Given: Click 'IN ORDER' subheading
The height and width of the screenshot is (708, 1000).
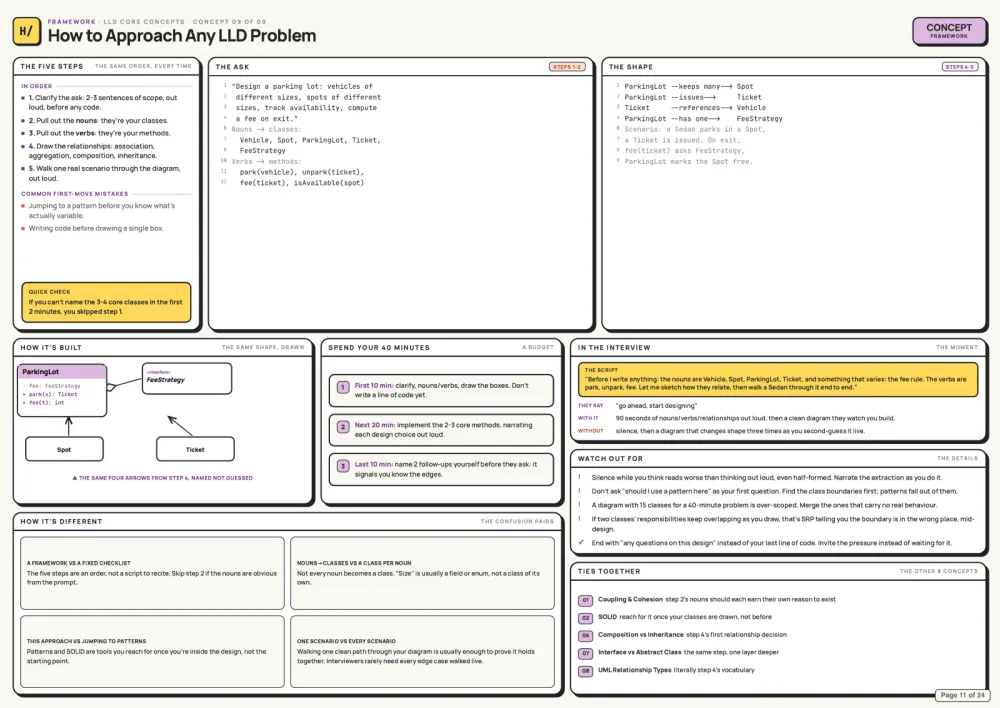Looking at the screenshot, I should pos(36,86).
